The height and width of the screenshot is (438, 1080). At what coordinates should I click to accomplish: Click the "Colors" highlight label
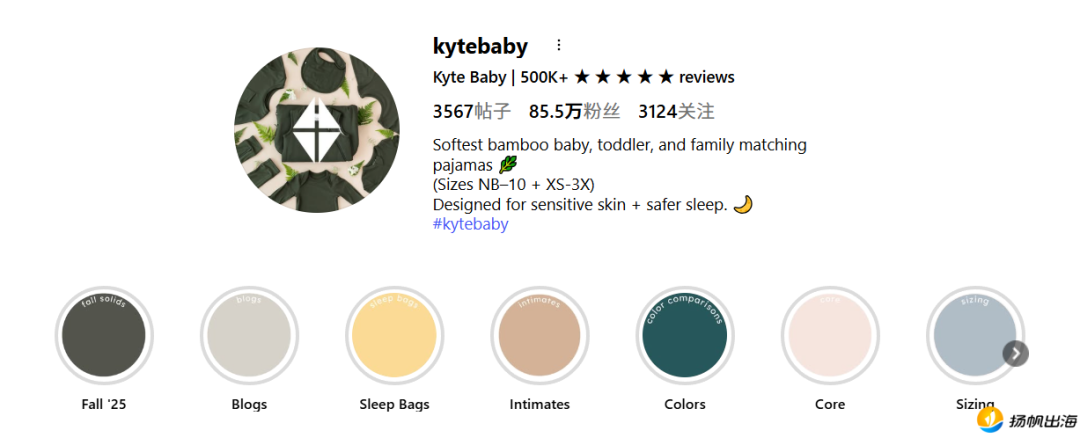click(x=684, y=405)
